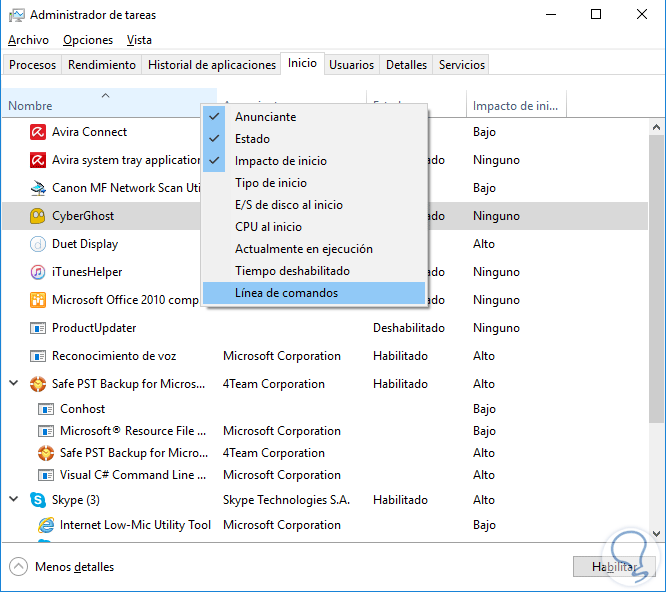Enable the E/S de disco al inicio column
The width and height of the screenshot is (666, 592).
point(314,205)
